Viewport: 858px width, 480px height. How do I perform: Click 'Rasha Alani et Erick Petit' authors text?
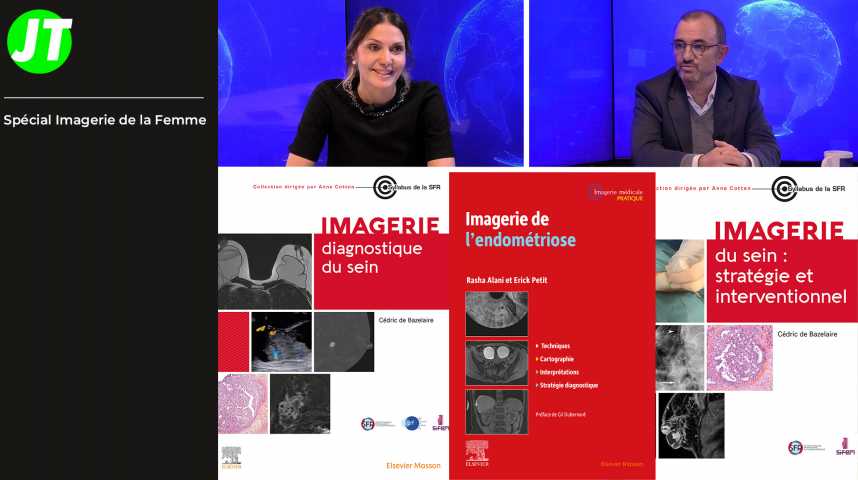(x=507, y=280)
